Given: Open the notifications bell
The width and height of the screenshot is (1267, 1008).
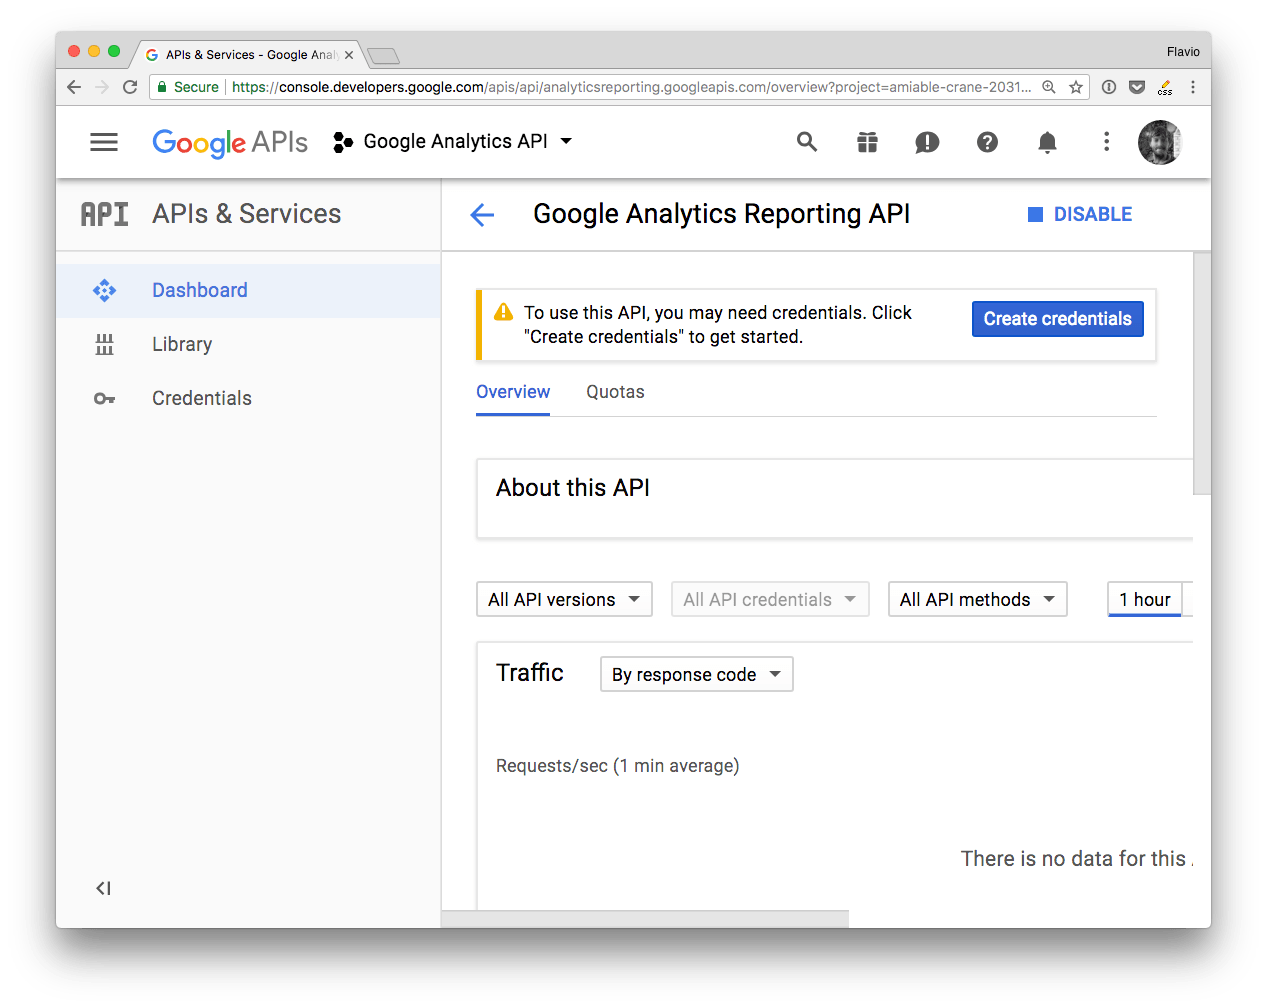Looking at the screenshot, I should (x=1047, y=142).
